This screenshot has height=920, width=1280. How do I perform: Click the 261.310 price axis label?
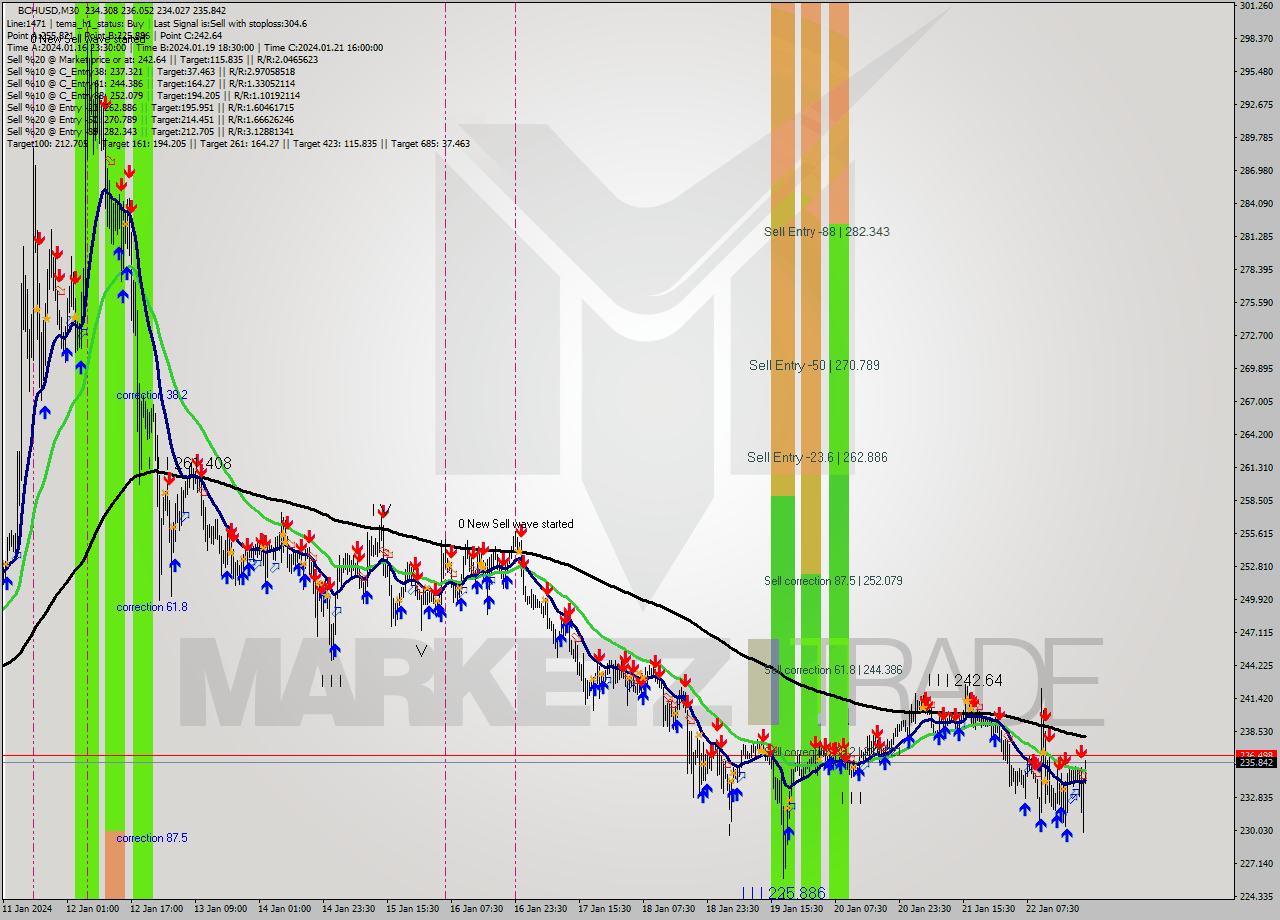click(x=1256, y=467)
